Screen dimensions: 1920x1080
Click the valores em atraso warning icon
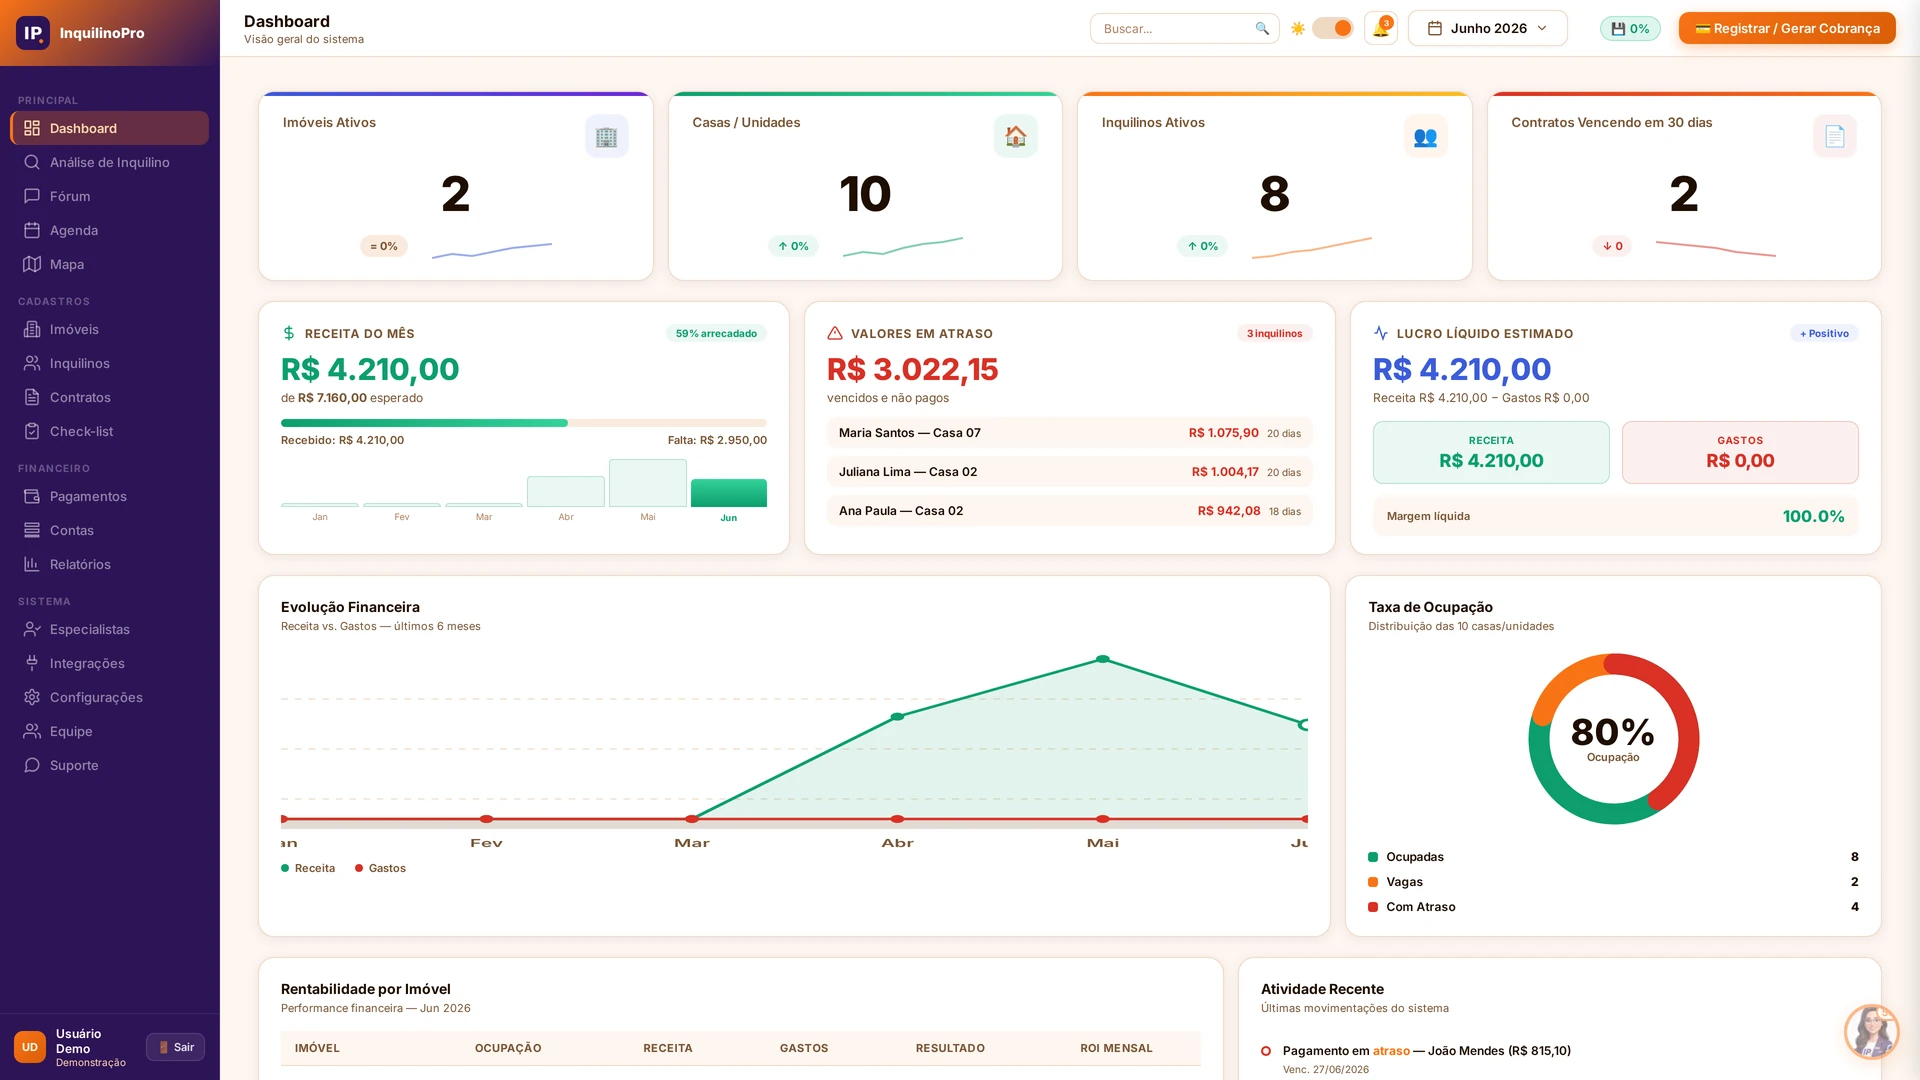(x=835, y=333)
